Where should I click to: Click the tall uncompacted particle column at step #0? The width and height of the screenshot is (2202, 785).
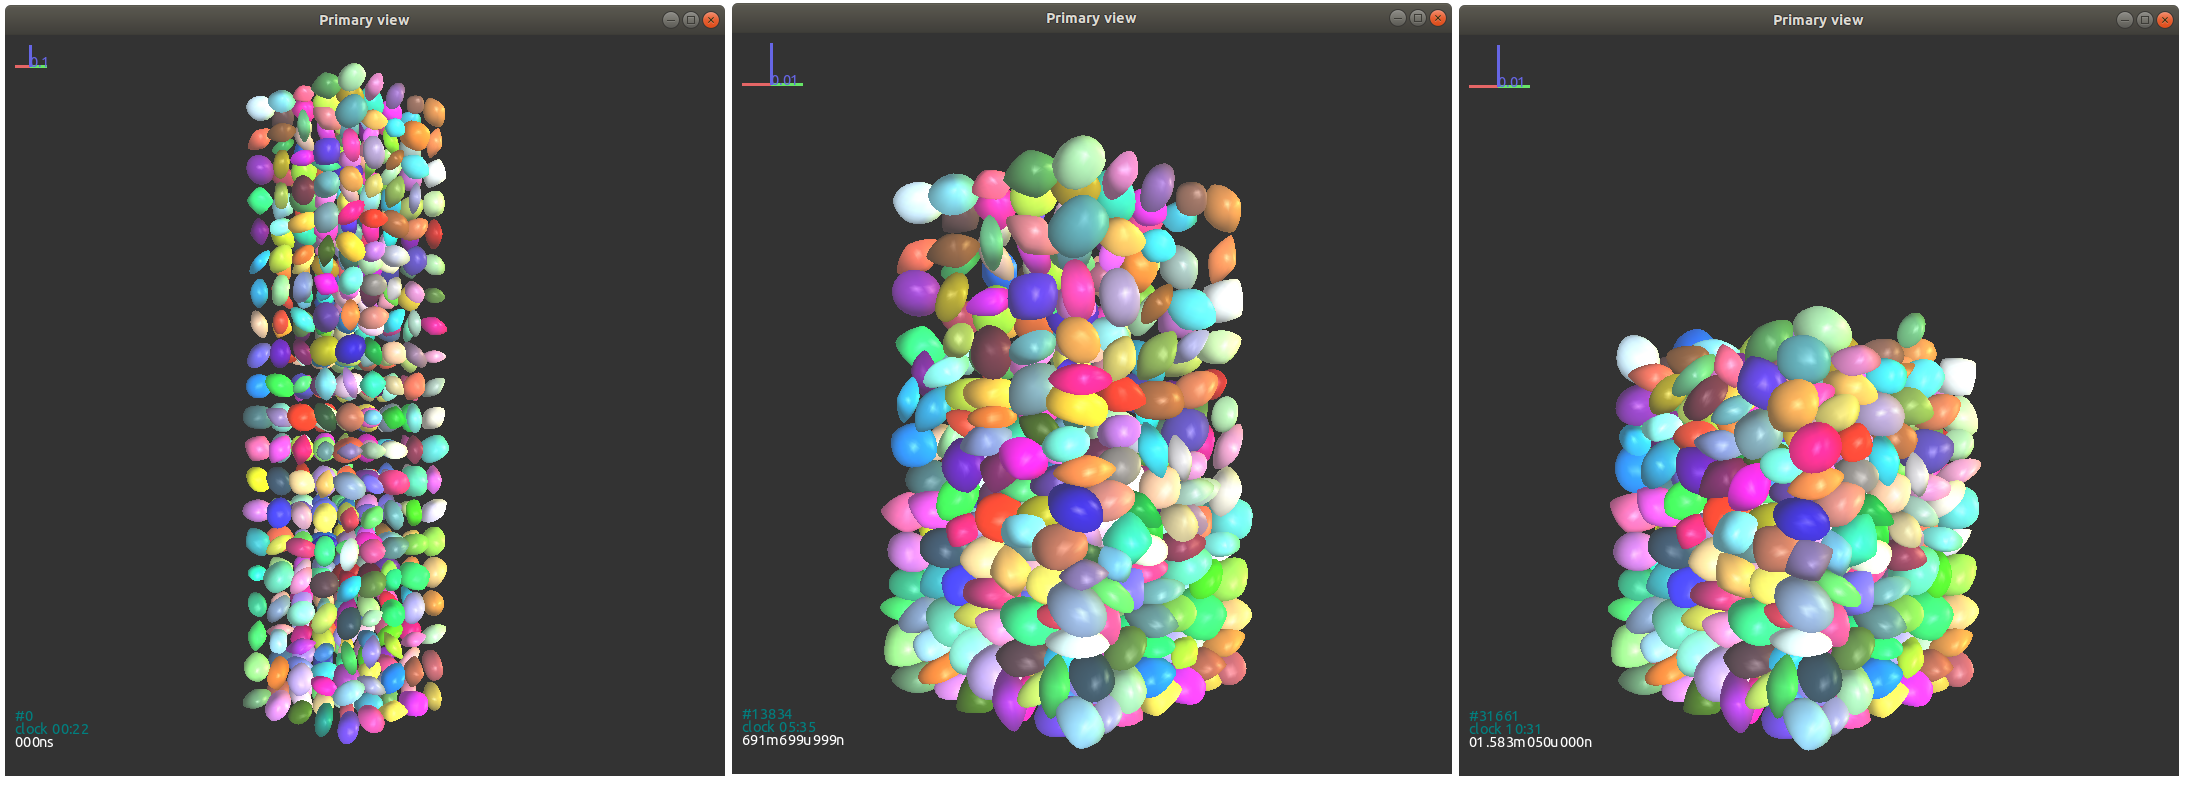pos(346,400)
